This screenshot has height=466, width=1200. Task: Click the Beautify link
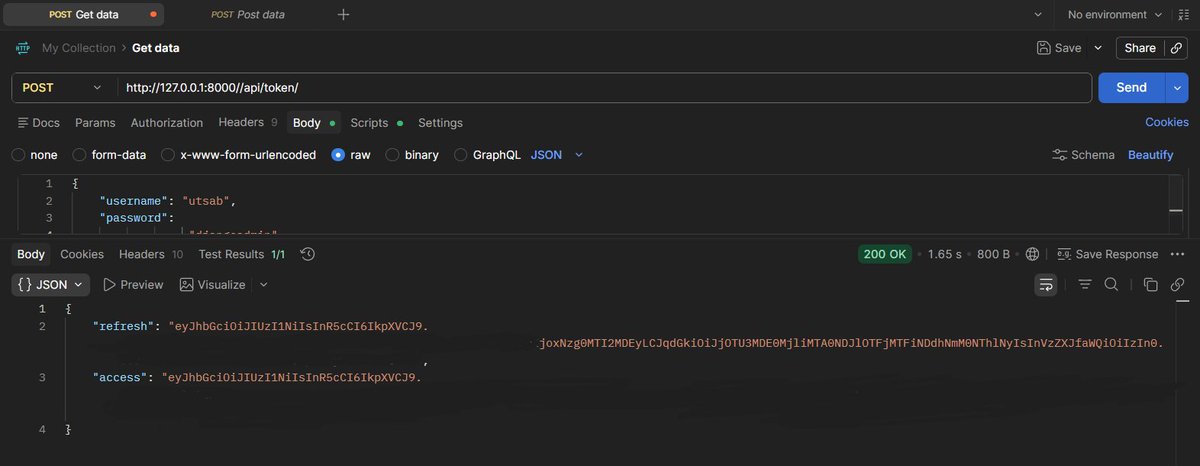tap(1151, 155)
